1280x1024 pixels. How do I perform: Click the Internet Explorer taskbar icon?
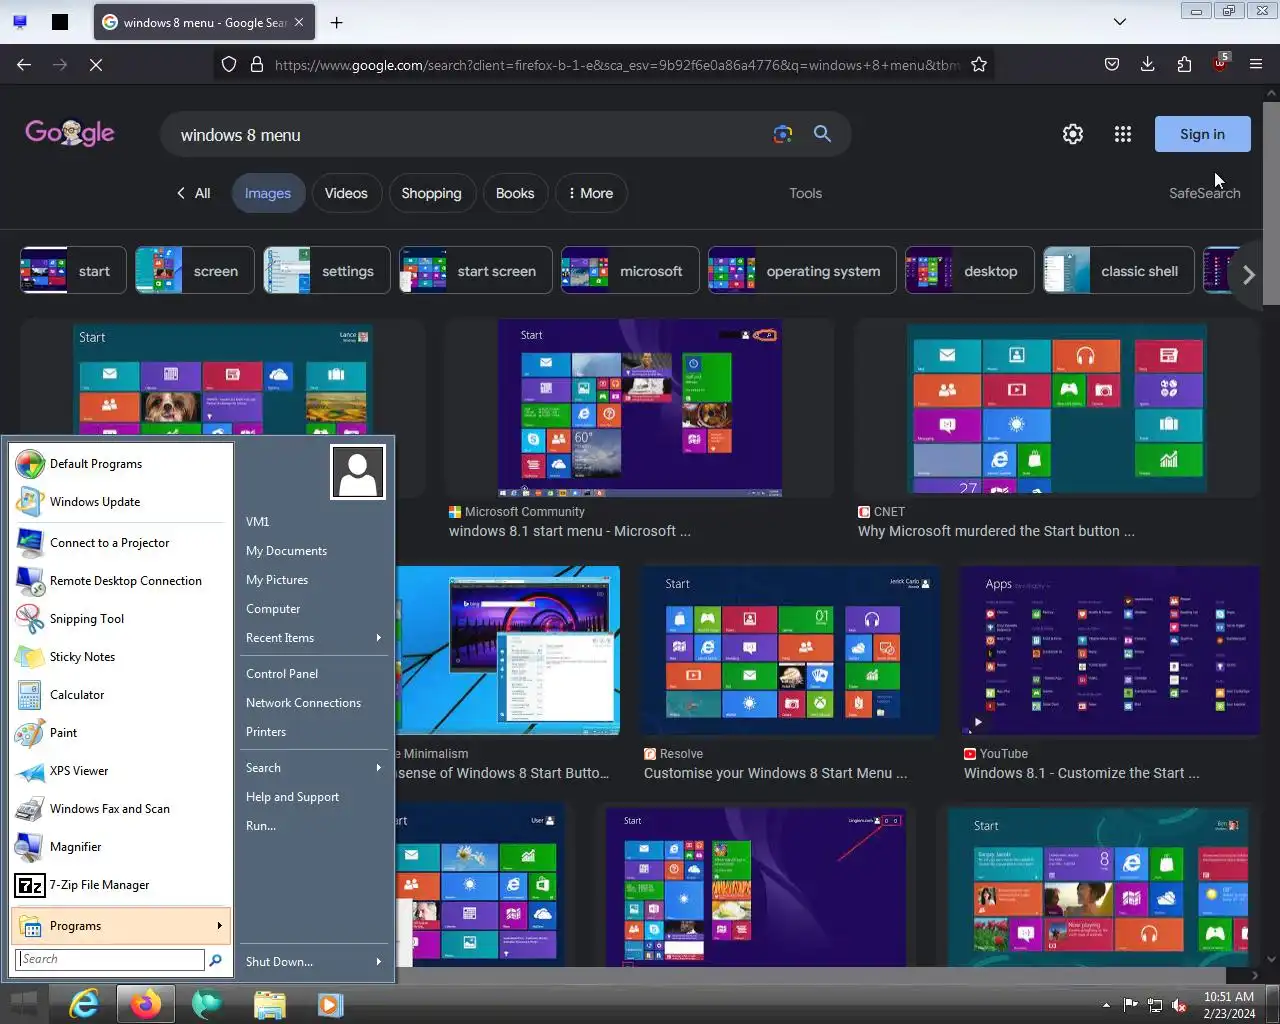coord(84,1003)
